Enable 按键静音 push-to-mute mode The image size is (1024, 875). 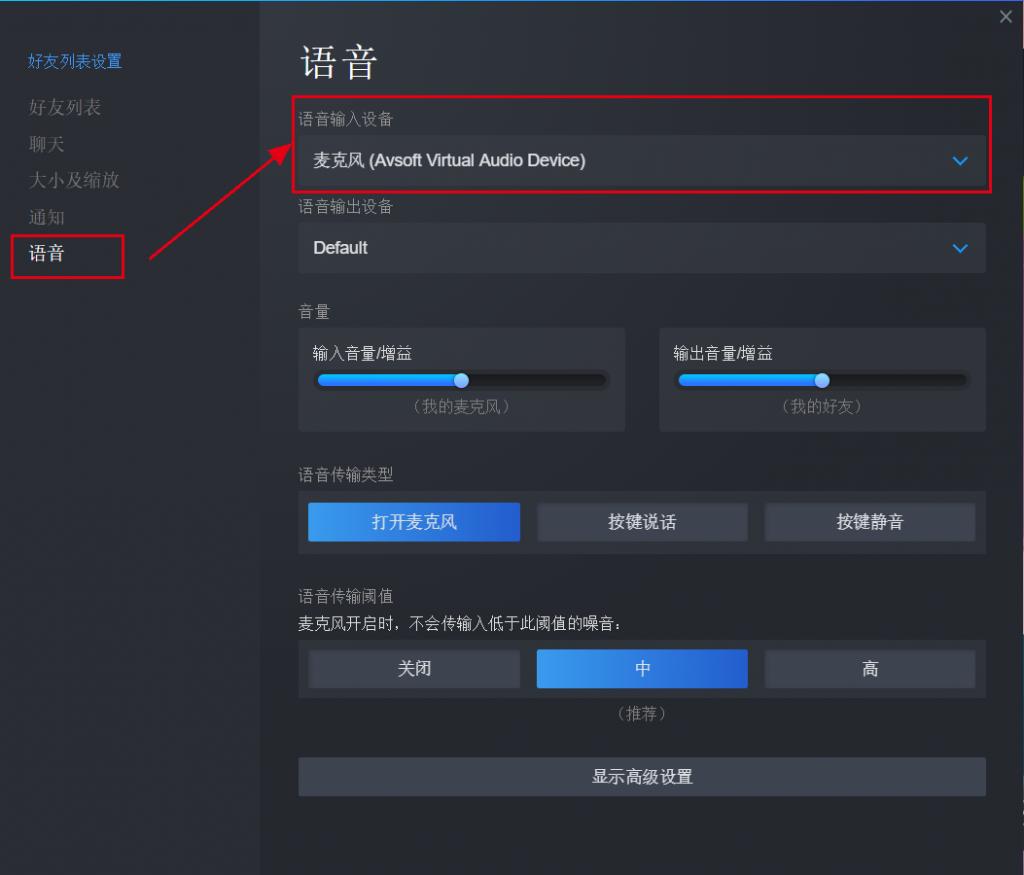[870, 522]
